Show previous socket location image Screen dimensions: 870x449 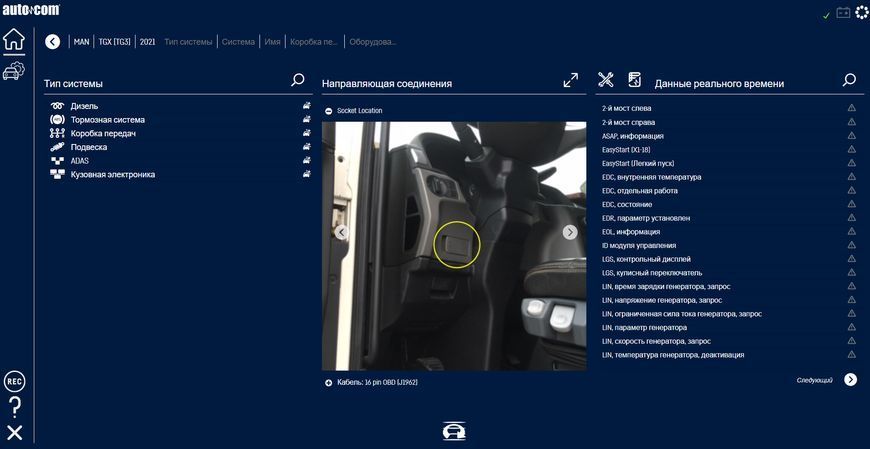tap(342, 233)
